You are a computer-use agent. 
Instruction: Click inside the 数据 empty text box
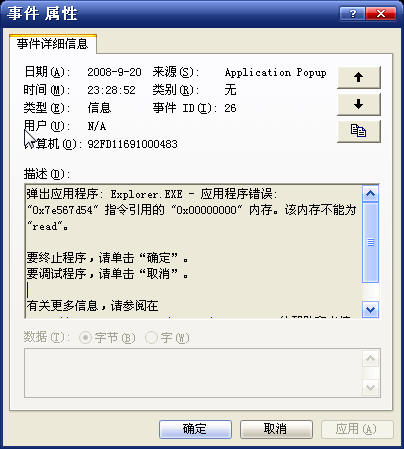click(193, 373)
